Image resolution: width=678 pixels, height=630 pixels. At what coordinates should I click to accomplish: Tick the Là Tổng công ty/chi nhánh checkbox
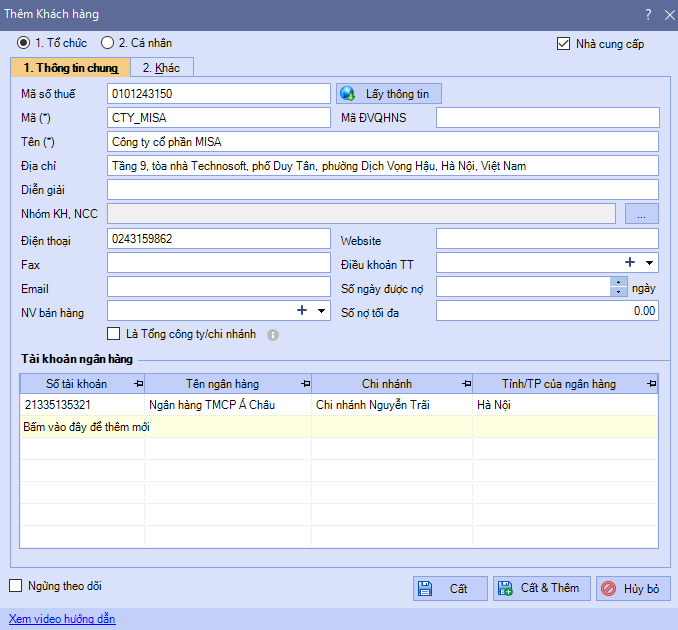[114, 334]
